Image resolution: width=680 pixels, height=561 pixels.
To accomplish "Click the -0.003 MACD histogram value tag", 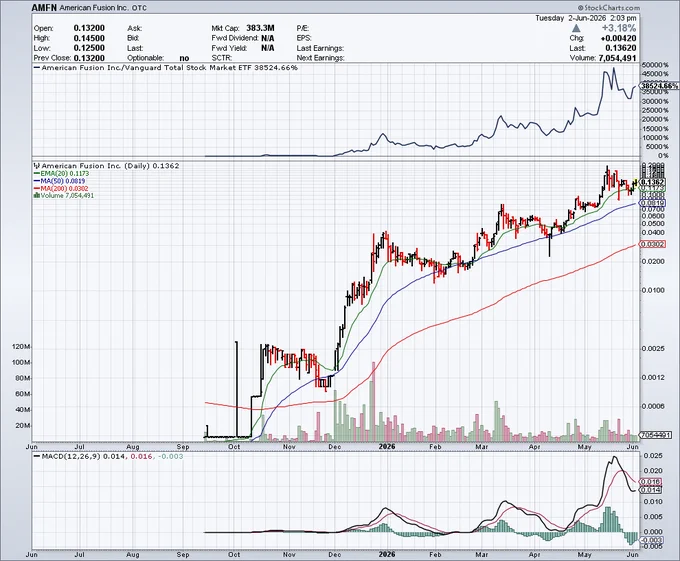I will click(x=651, y=540).
